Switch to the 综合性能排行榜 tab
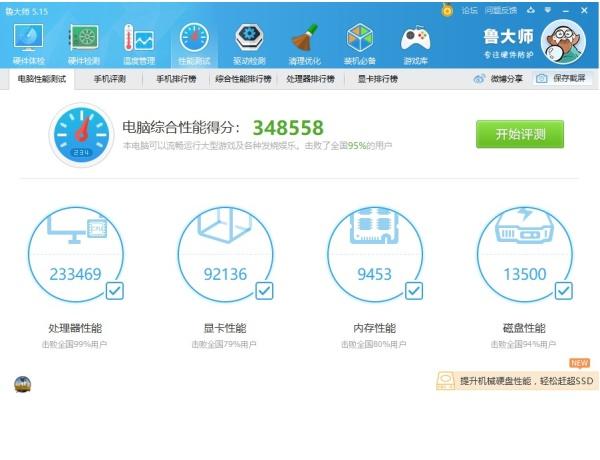600x460 pixels. [243, 79]
